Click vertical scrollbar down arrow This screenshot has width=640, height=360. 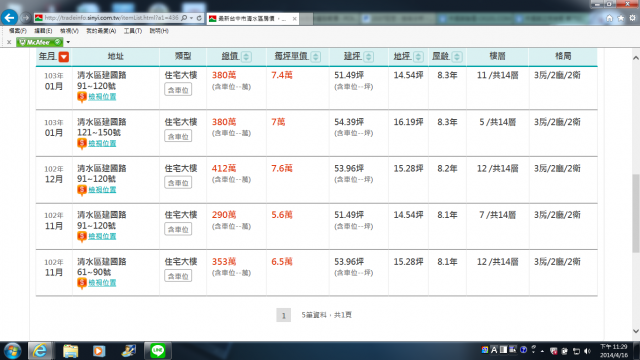click(636, 331)
